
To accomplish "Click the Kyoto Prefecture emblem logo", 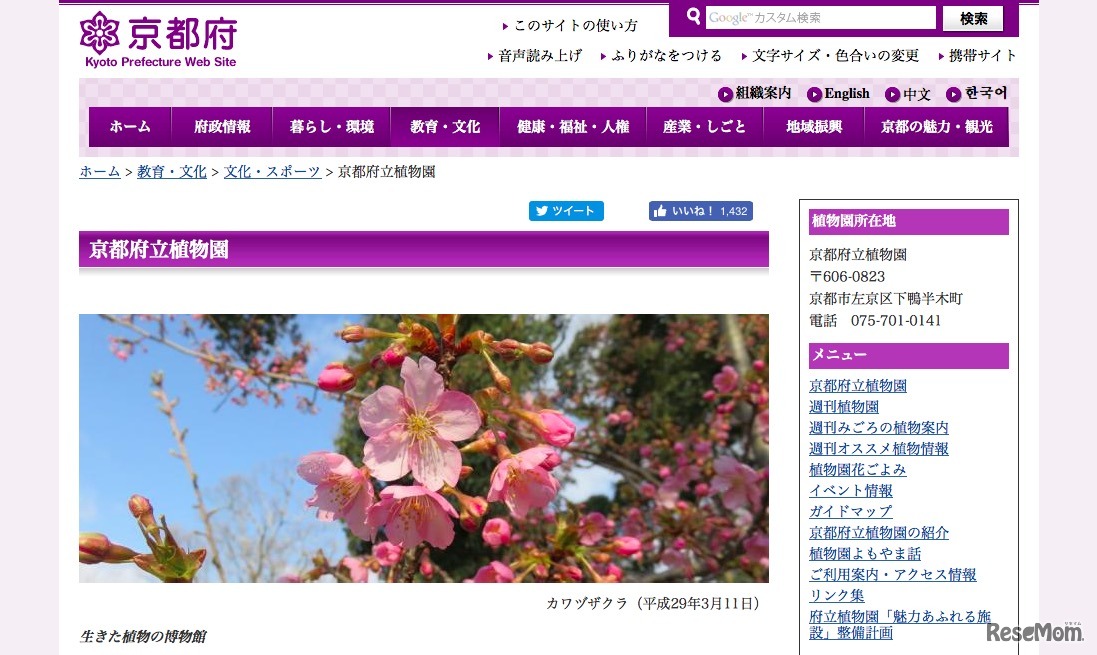I will click(x=99, y=33).
